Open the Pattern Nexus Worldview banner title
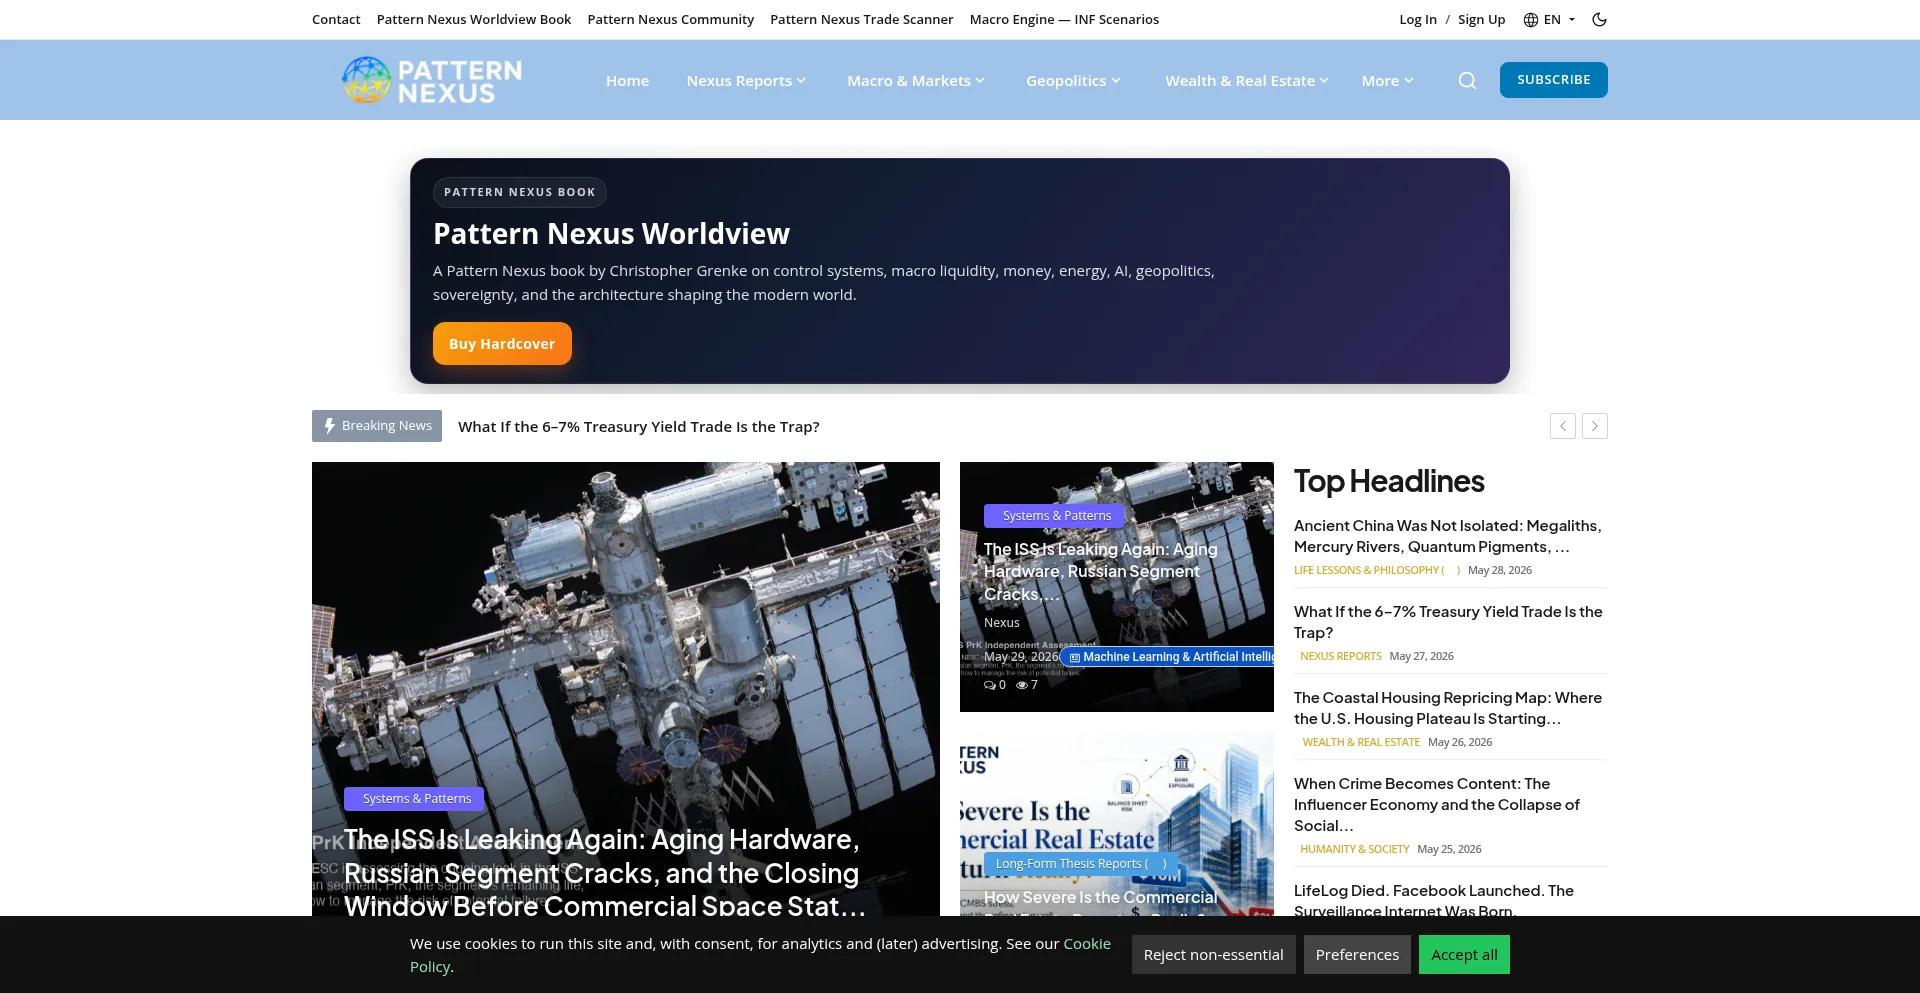The width and height of the screenshot is (1920, 993). click(611, 234)
